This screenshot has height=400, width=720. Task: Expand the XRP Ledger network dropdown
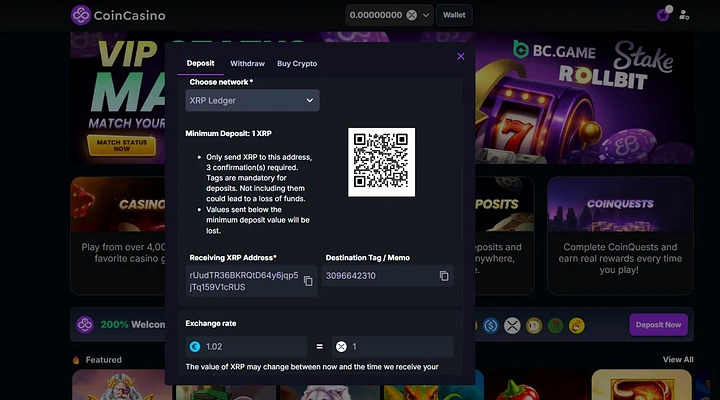(x=253, y=100)
